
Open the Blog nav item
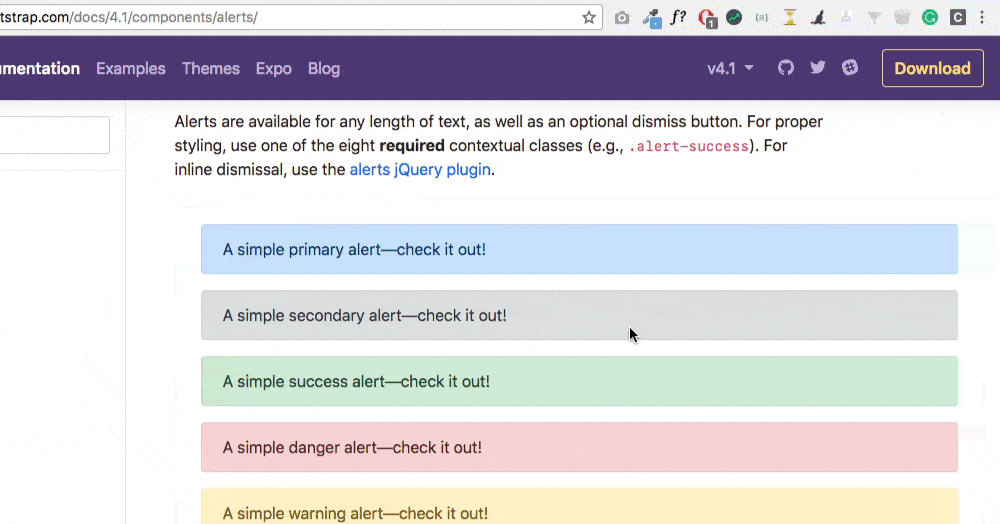click(324, 68)
